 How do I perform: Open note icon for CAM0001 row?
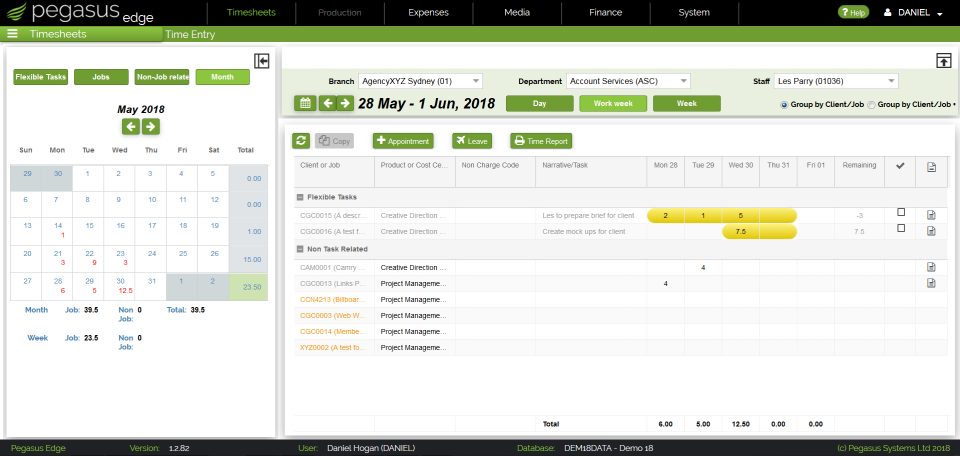point(931,267)
